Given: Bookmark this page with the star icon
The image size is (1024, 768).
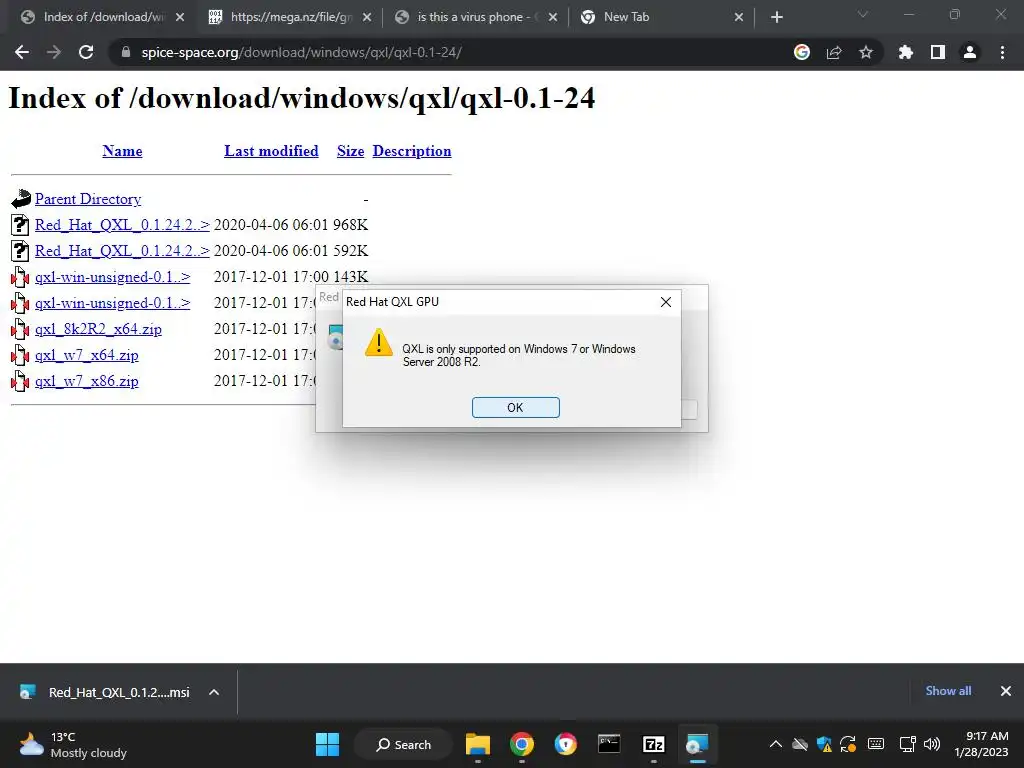Looking at the screenshot, I should (x=866, y=52).
